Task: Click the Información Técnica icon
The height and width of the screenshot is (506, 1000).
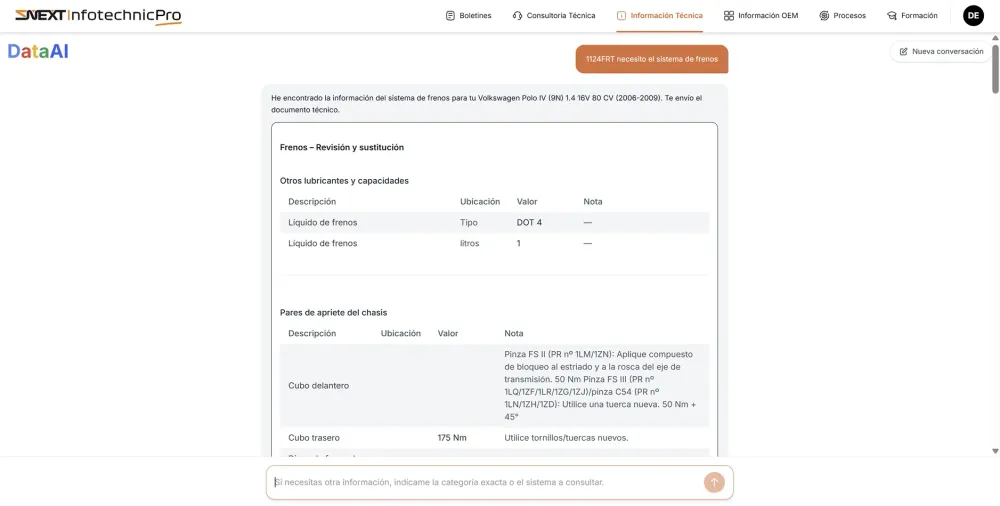Action: pos(621,16)
